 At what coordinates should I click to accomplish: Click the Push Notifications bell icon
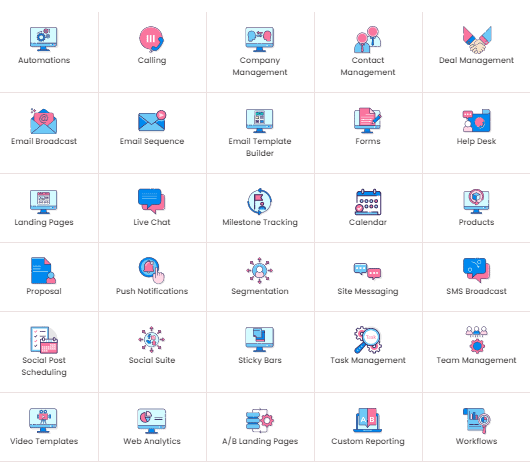[151, 270]
